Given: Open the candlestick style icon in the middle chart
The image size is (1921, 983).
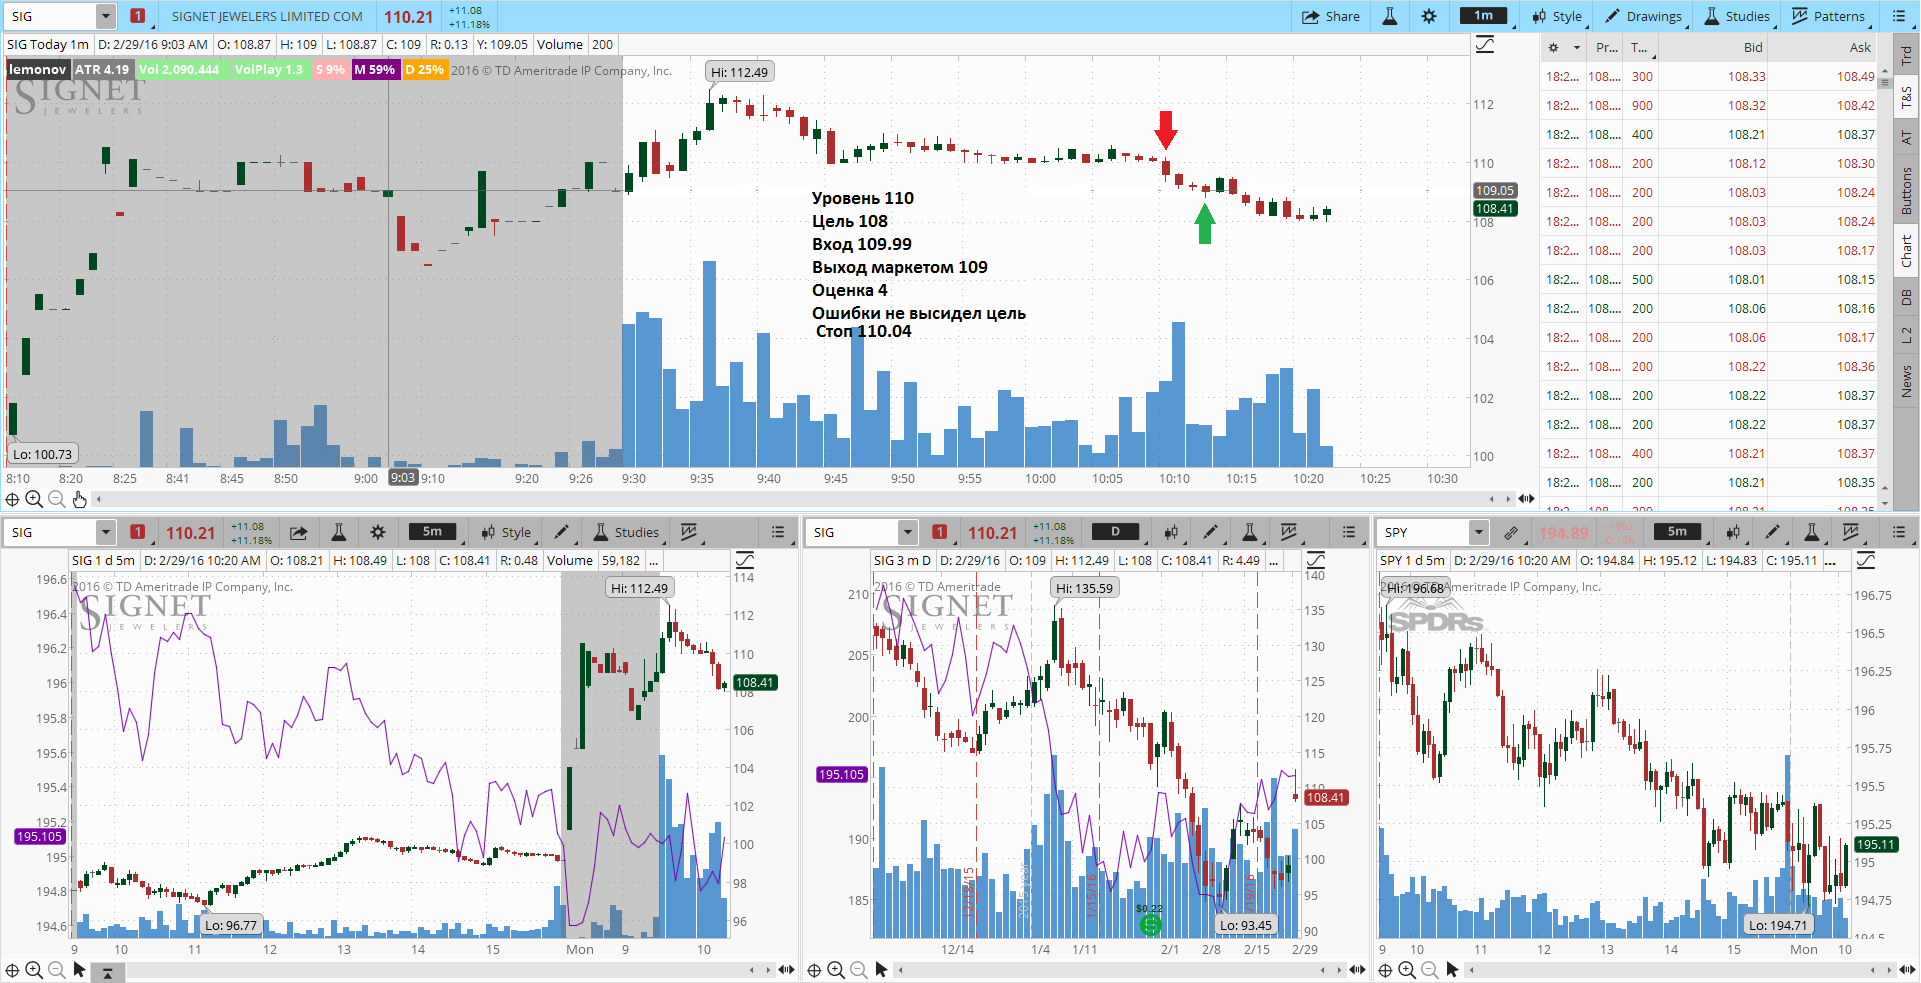Looking at the screenshot, I should point(1171,532).
